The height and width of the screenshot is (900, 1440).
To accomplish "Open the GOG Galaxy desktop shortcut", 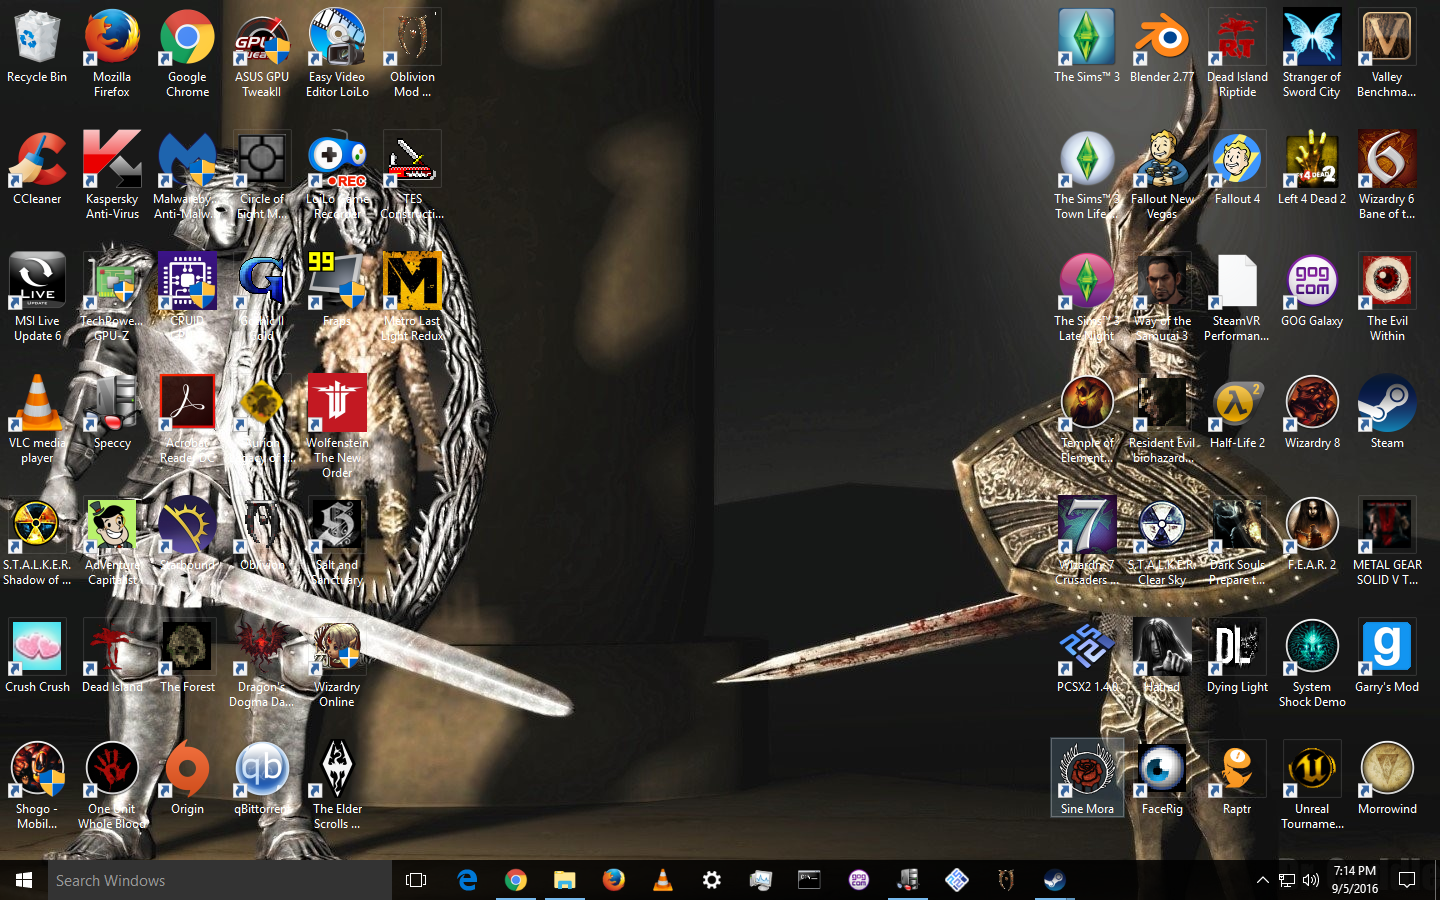I will tap(1312, 291).
